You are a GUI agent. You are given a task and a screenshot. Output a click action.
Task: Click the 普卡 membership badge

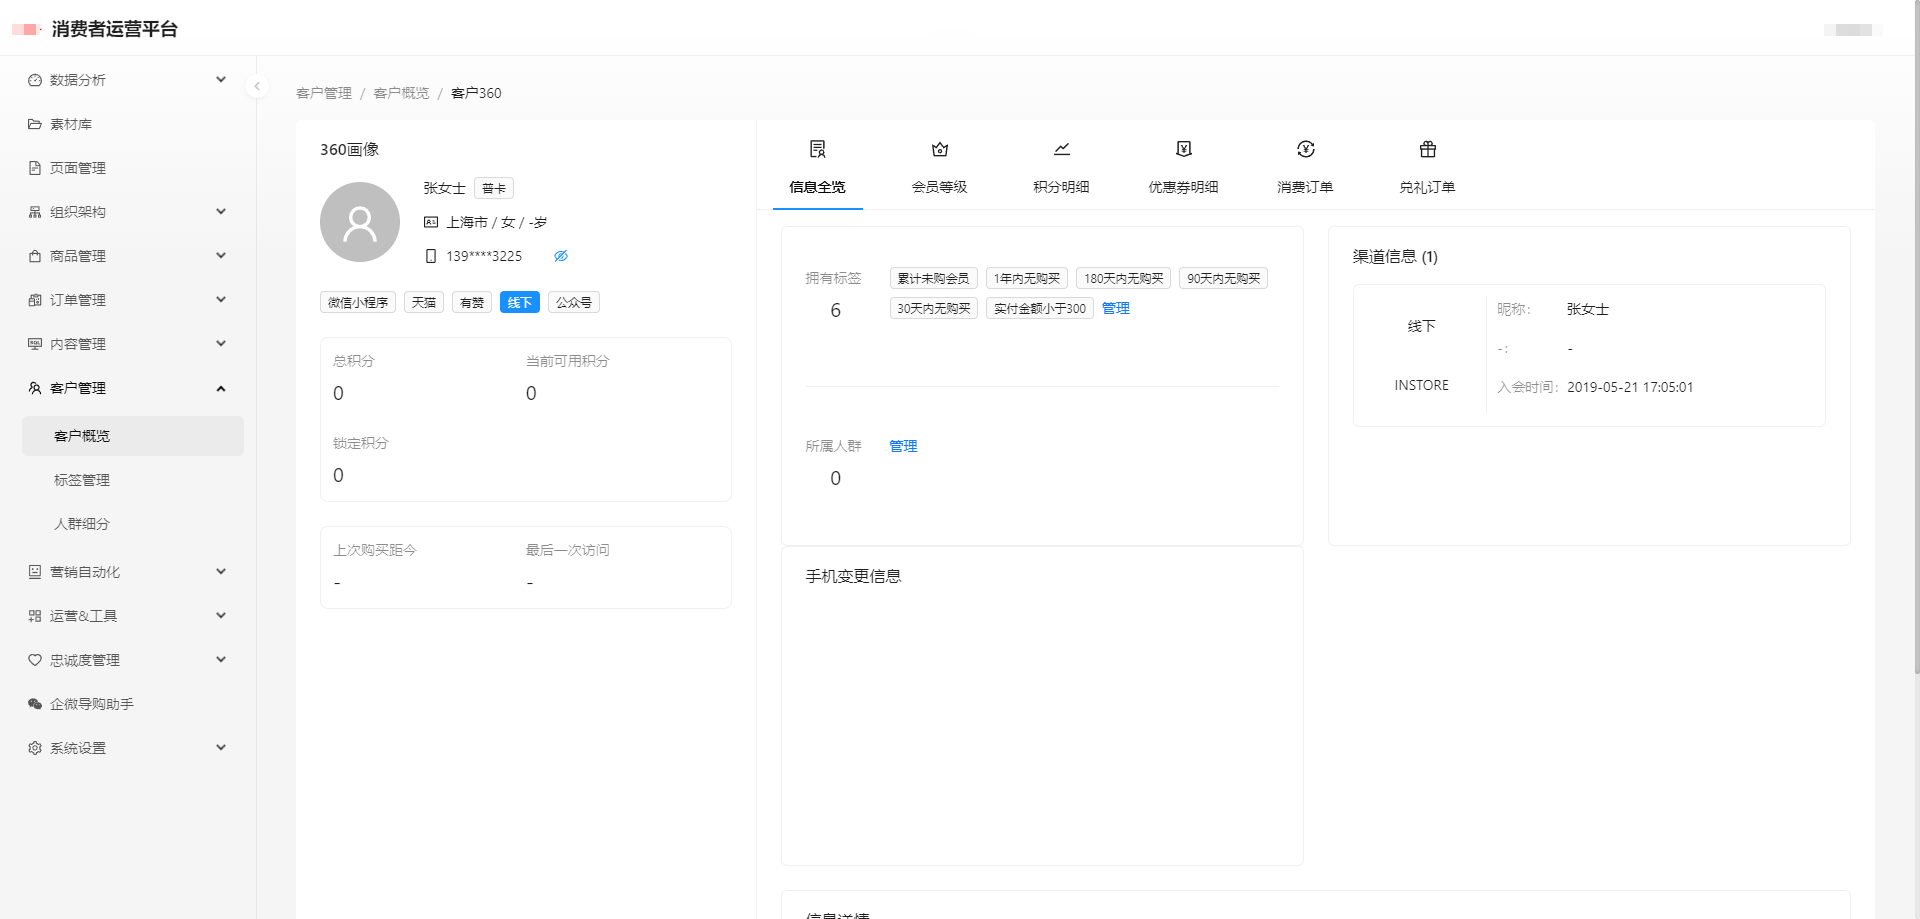click(x=494, y=188)
